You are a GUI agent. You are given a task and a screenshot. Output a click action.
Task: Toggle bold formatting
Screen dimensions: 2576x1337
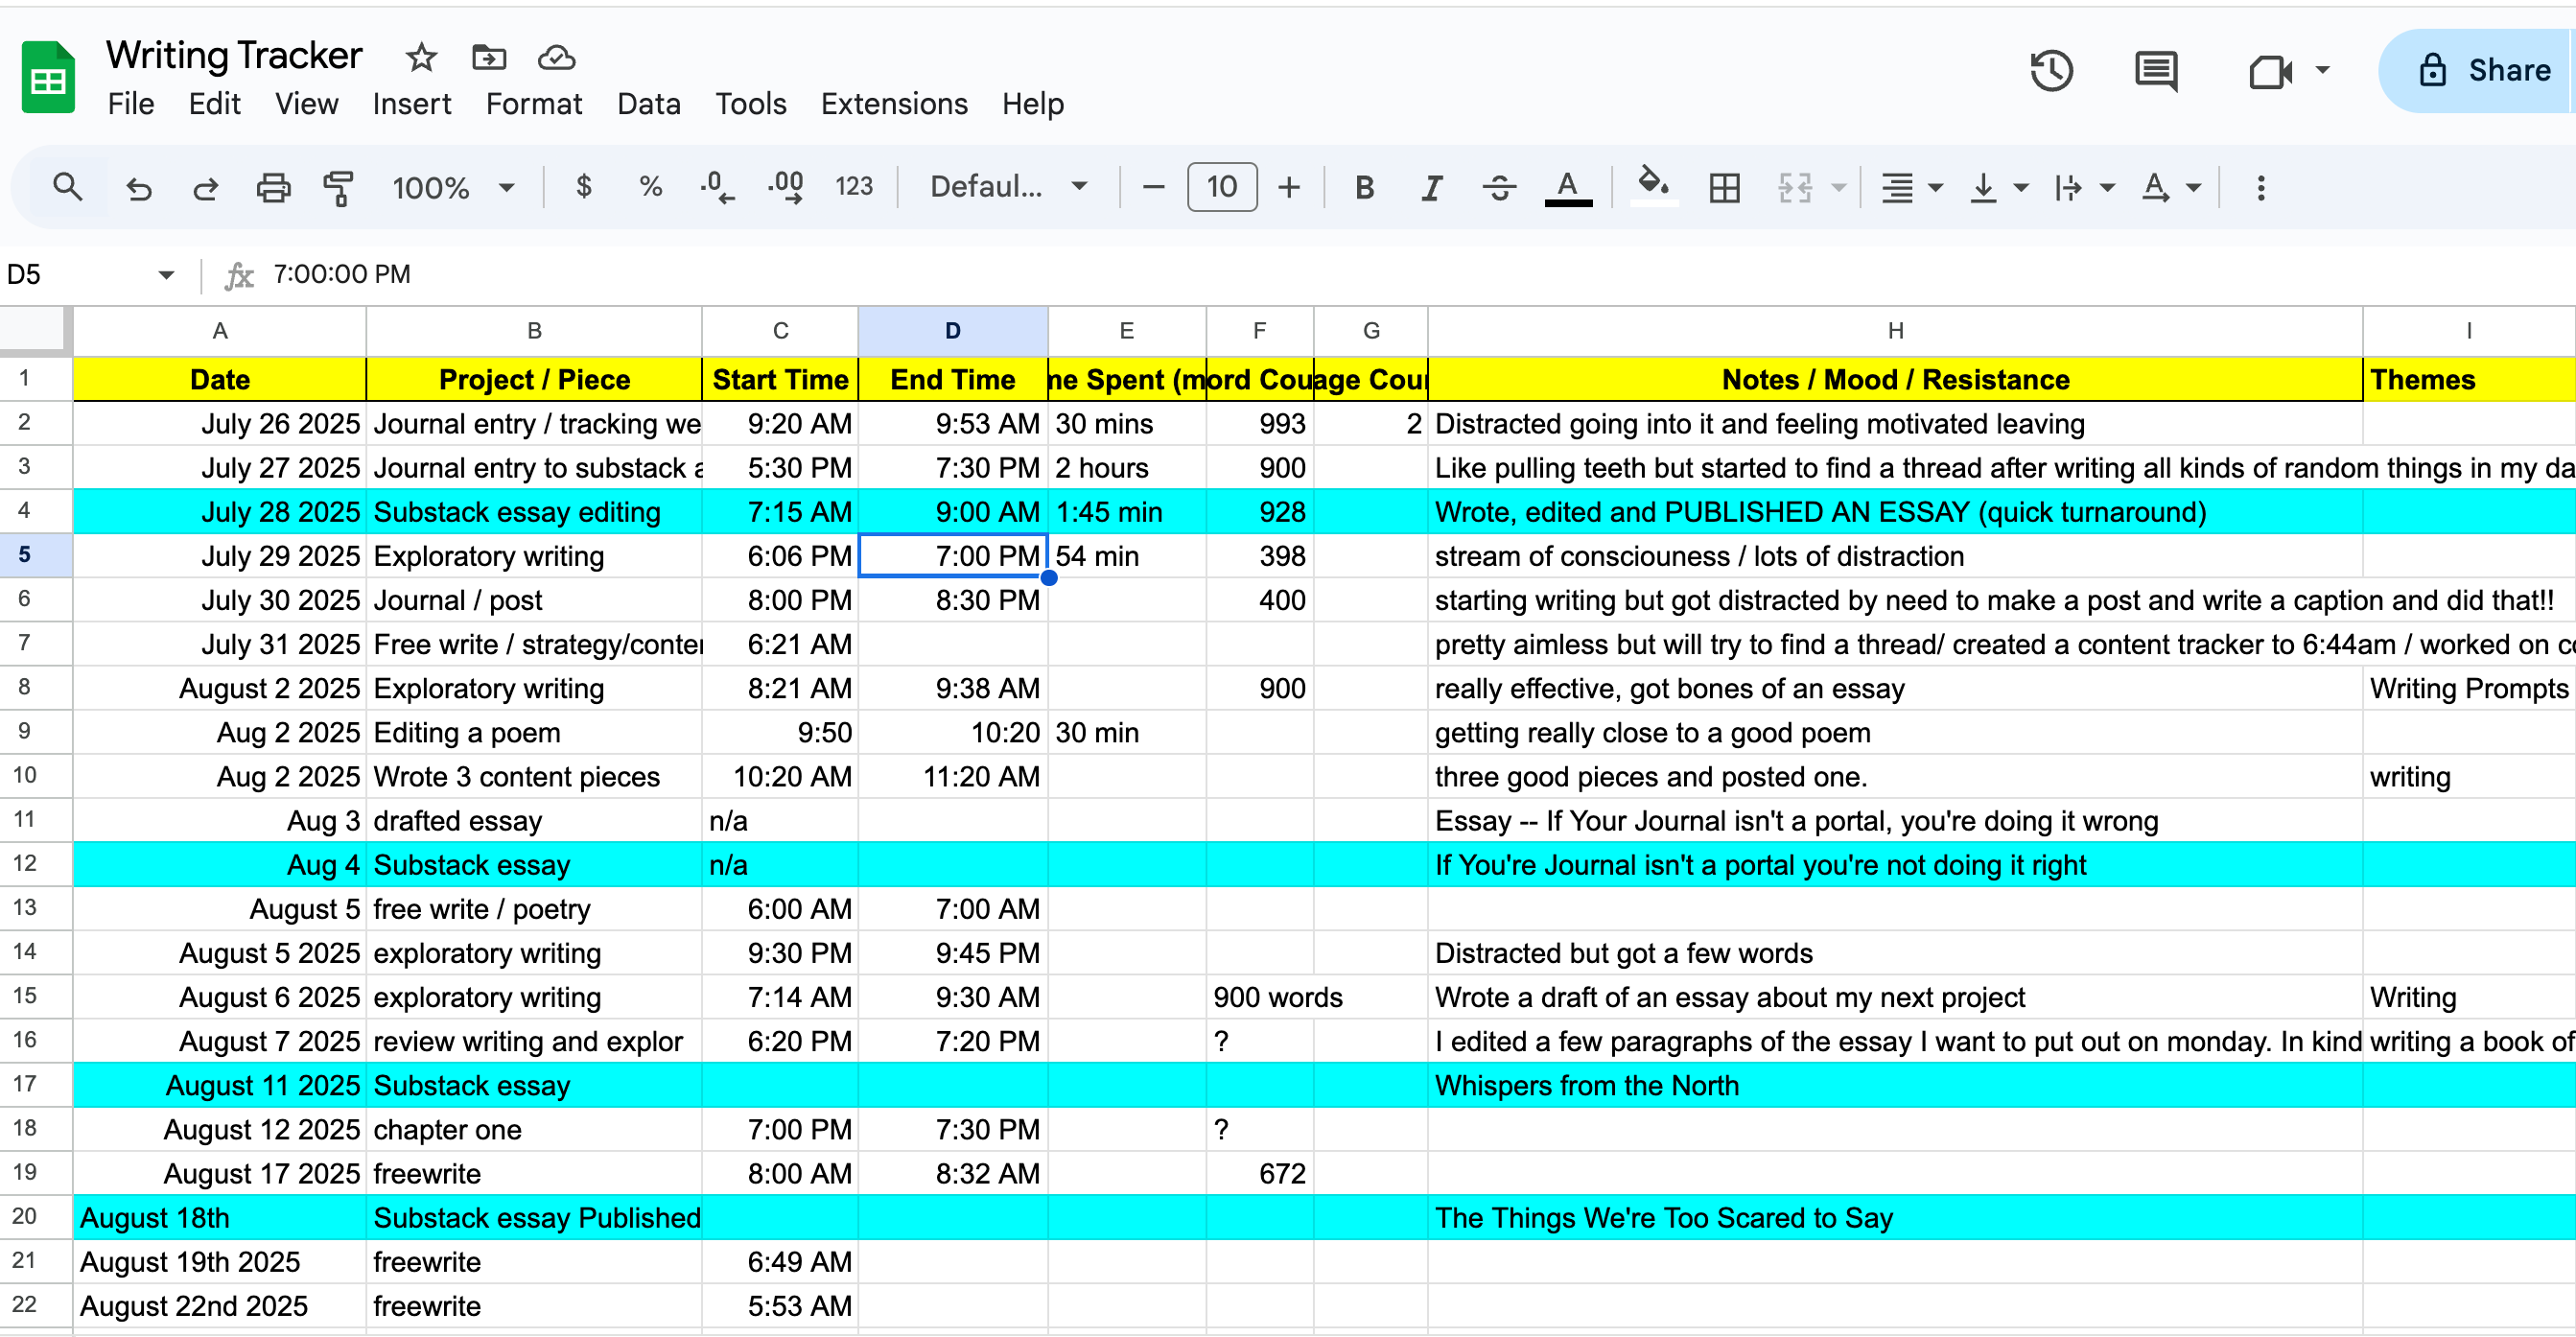tap(1364, 187)
